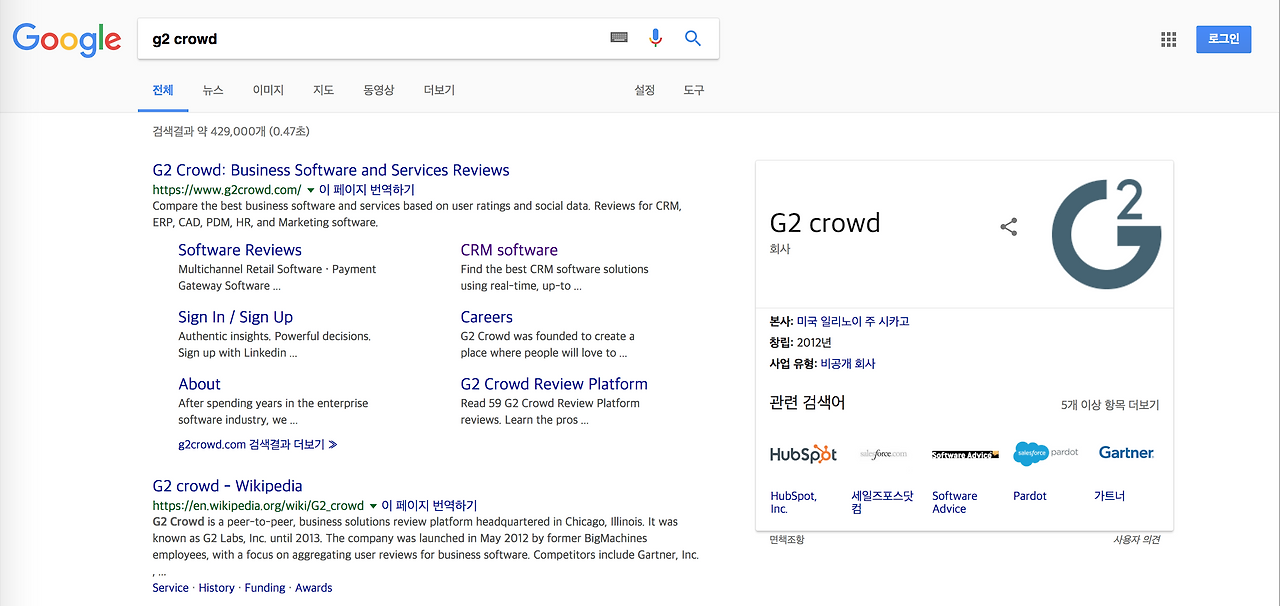1280x606 pixels.
Task: Expand g2crowd.com 검색결과 더보기 link
Action: [258, 444]
